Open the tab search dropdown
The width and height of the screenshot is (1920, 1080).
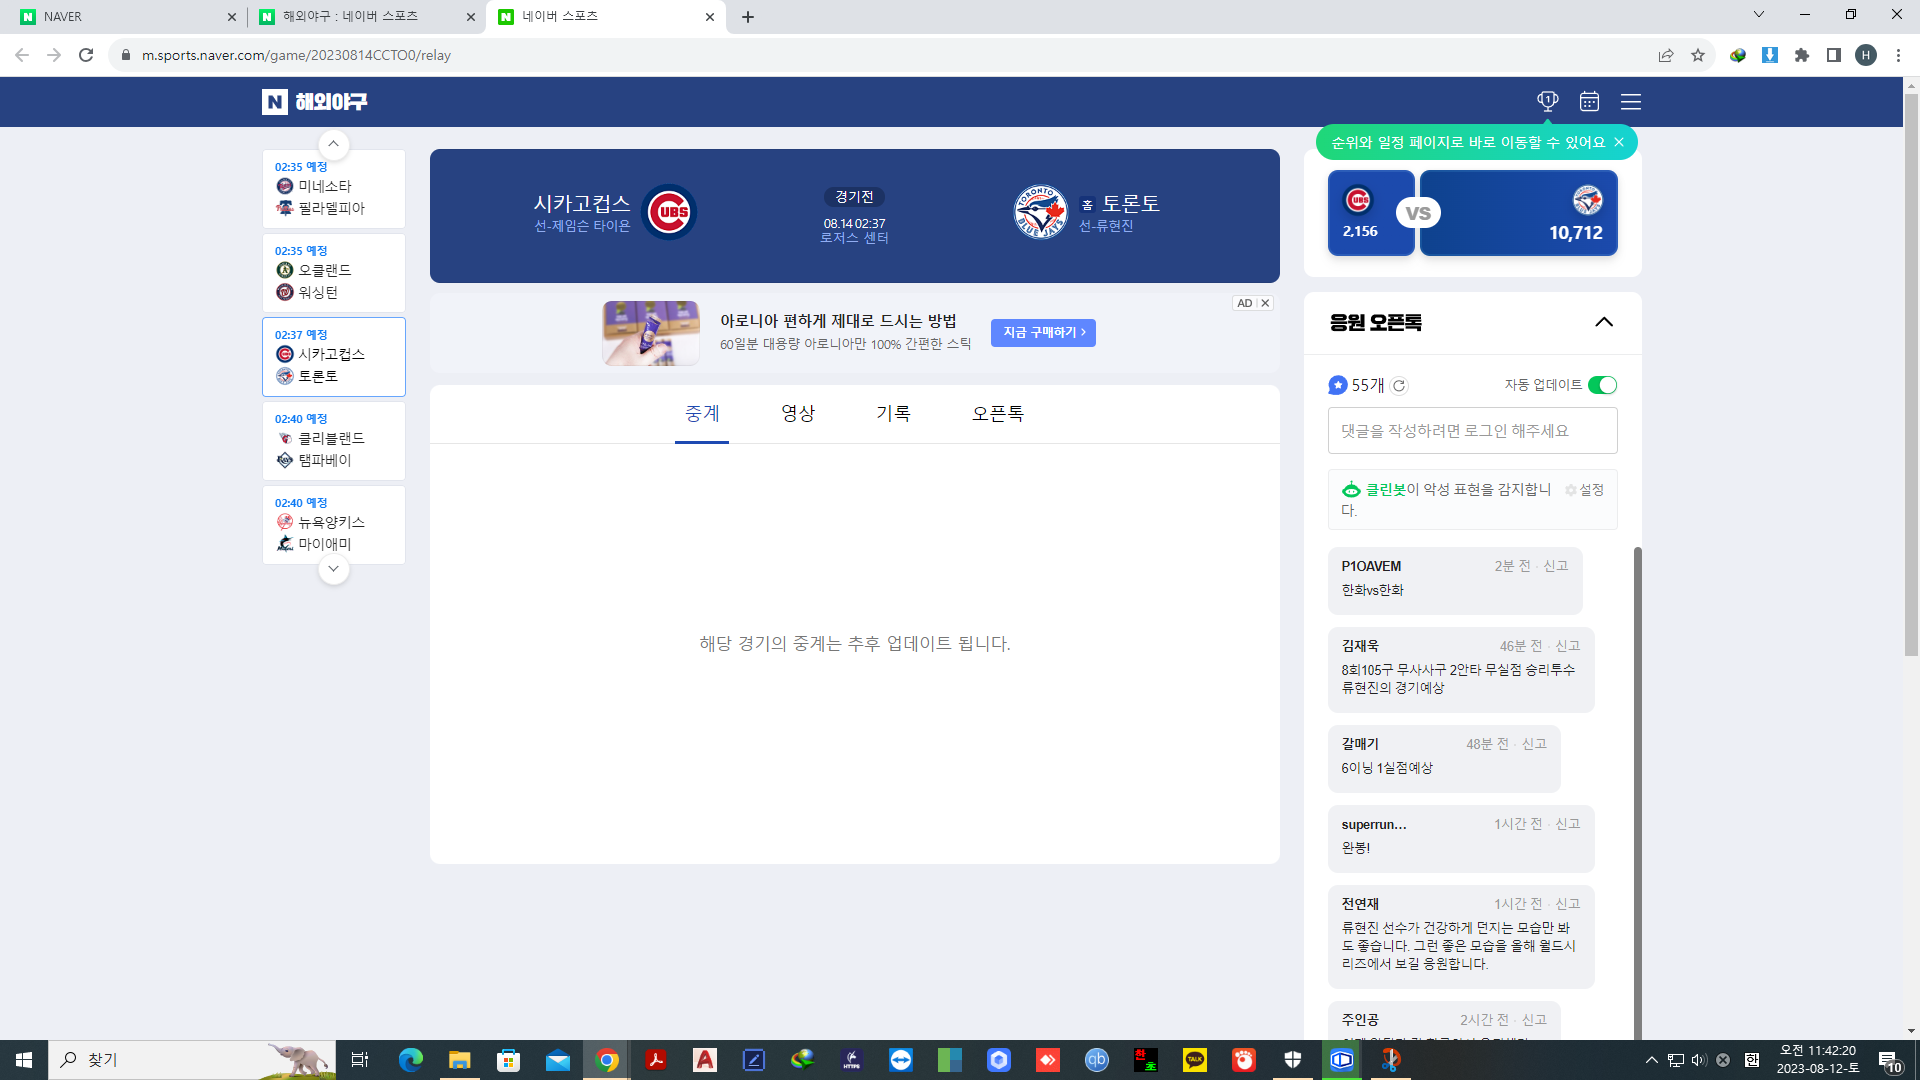[1759, 15]
